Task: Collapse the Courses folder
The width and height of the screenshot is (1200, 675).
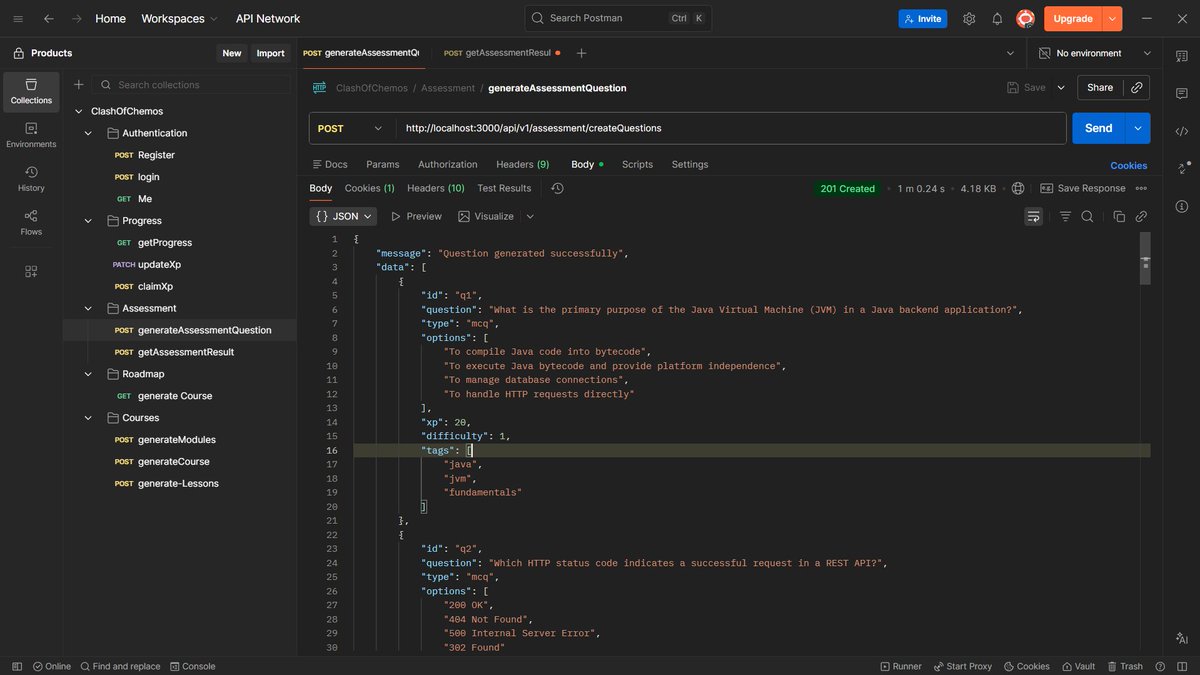Action: tap(89, 418)
